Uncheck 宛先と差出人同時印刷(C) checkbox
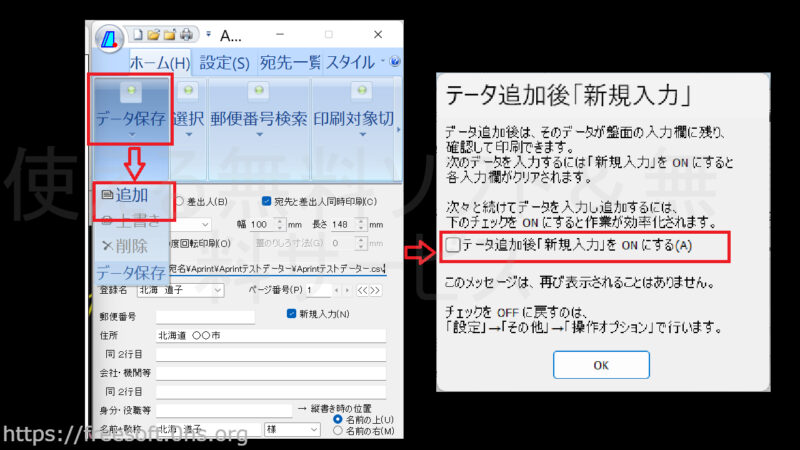 pyautogui.click(x=267, y=201)
